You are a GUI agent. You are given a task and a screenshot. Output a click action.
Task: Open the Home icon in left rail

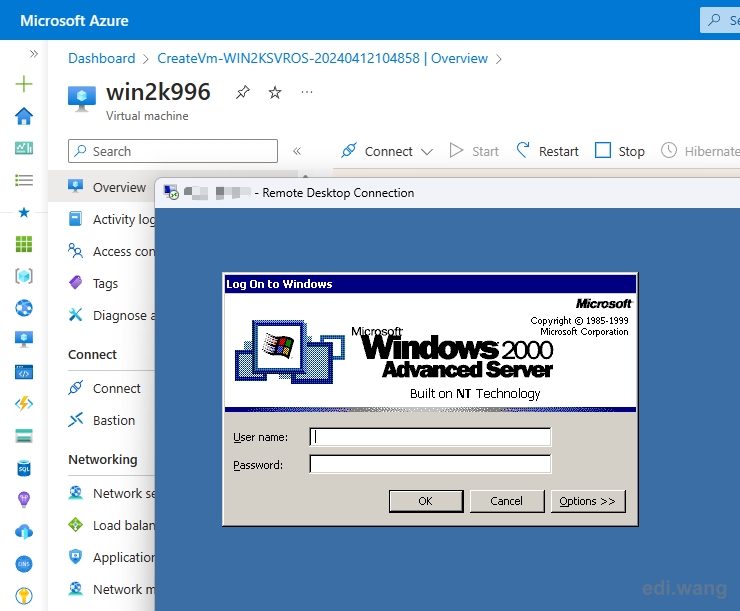pos(24,116)
